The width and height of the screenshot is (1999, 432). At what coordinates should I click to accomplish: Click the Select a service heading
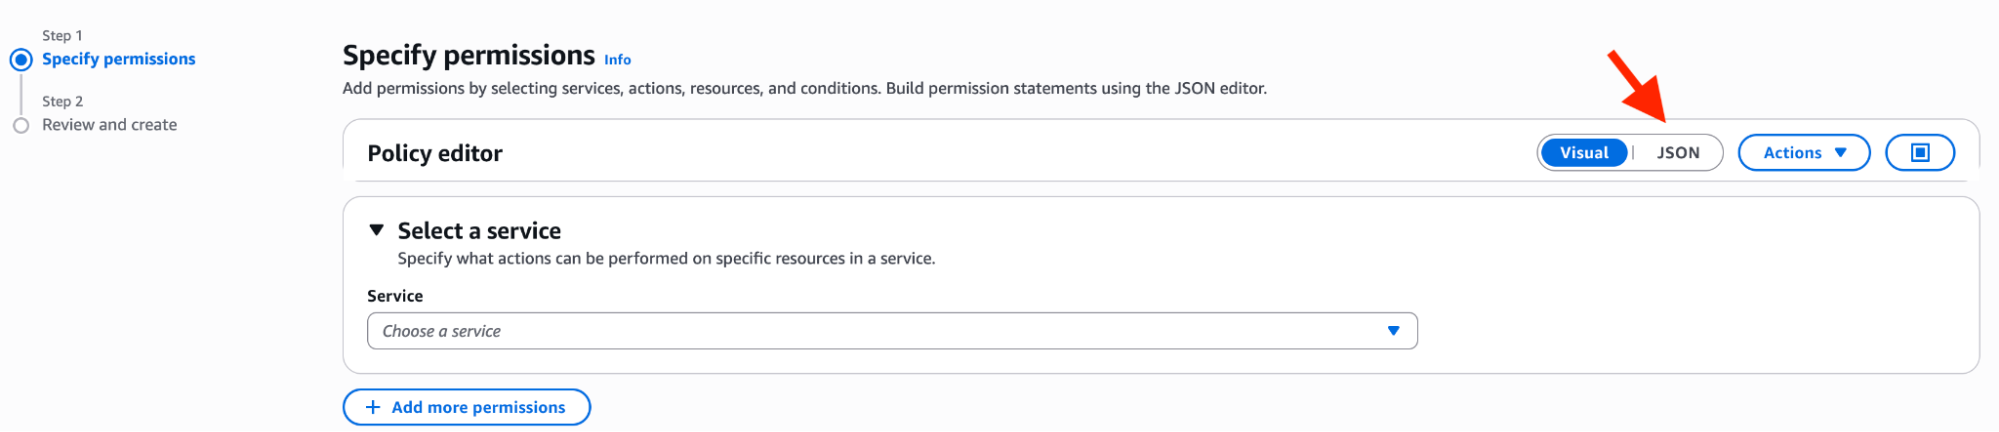[x=479, y=231]
